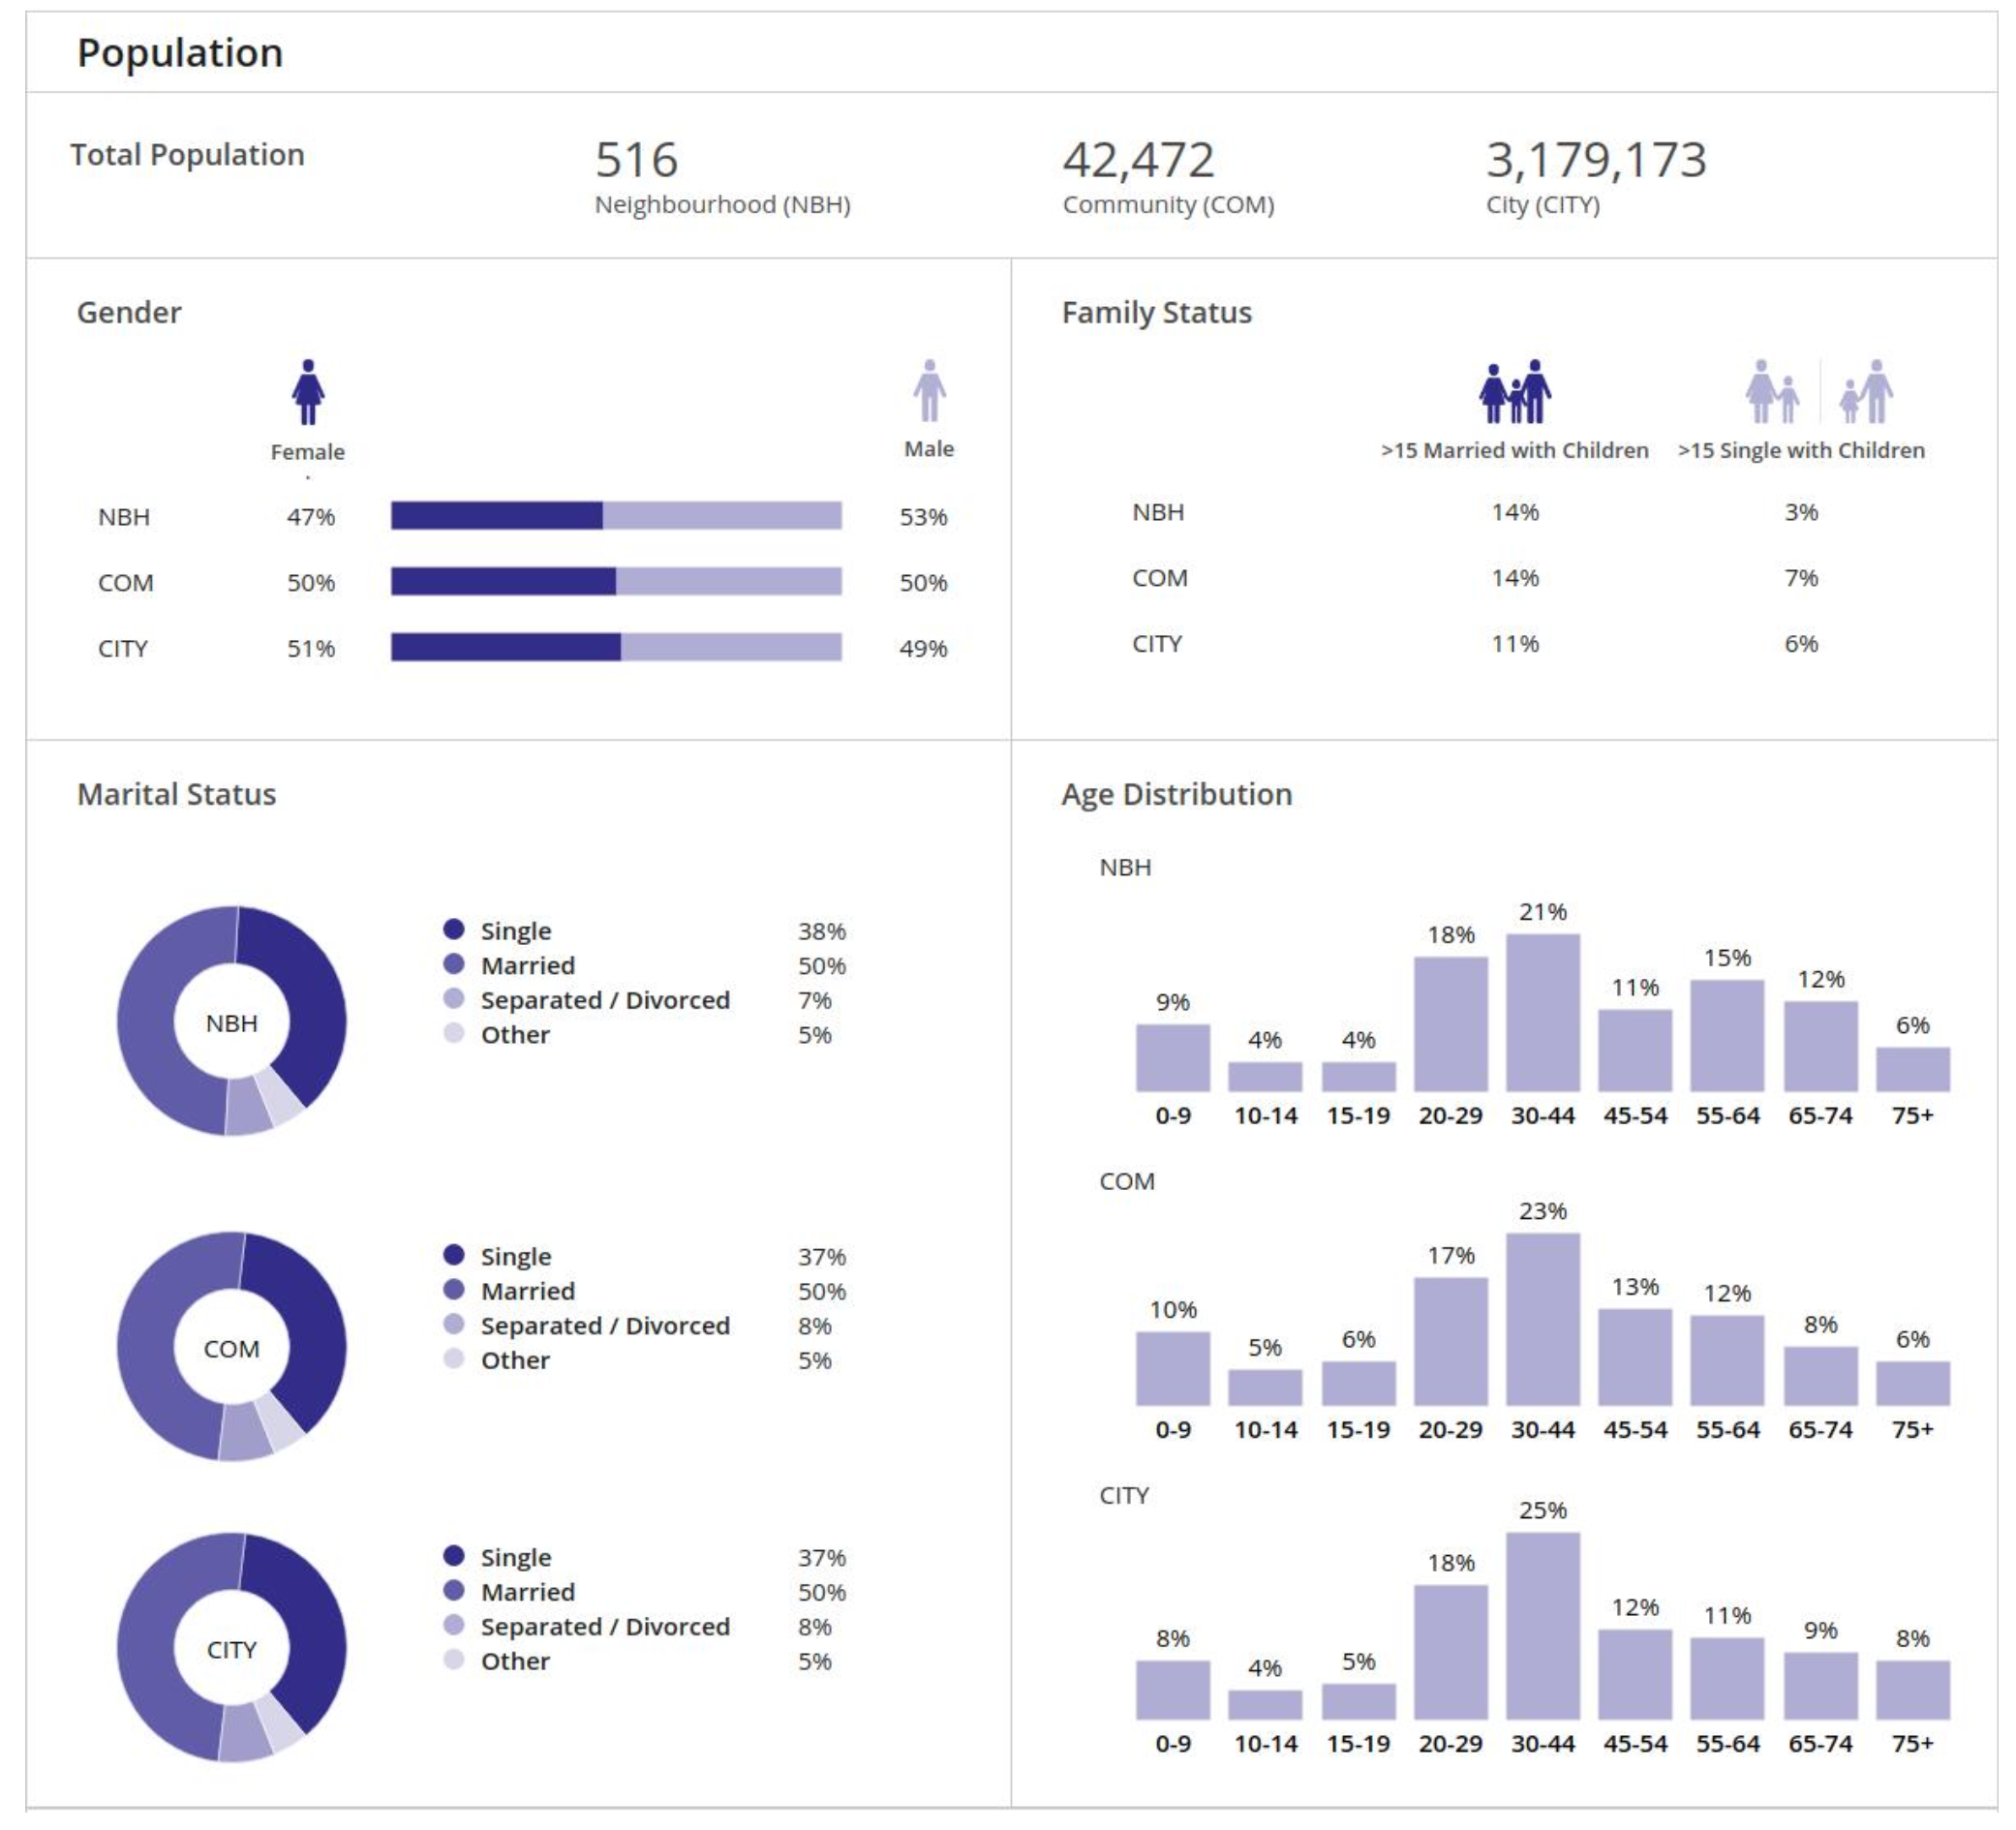Click the Married legend dot for COM
This screenshot has height=1830, width=2016.
pyautogui.click(x=454, y=1290)
